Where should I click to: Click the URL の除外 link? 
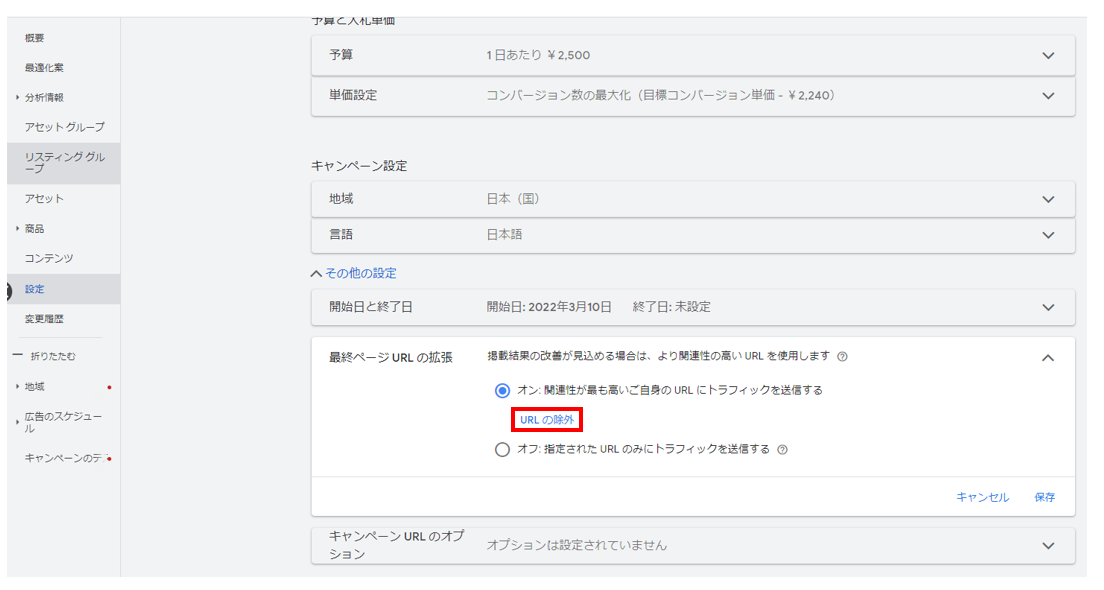click(x=547, y=420)
